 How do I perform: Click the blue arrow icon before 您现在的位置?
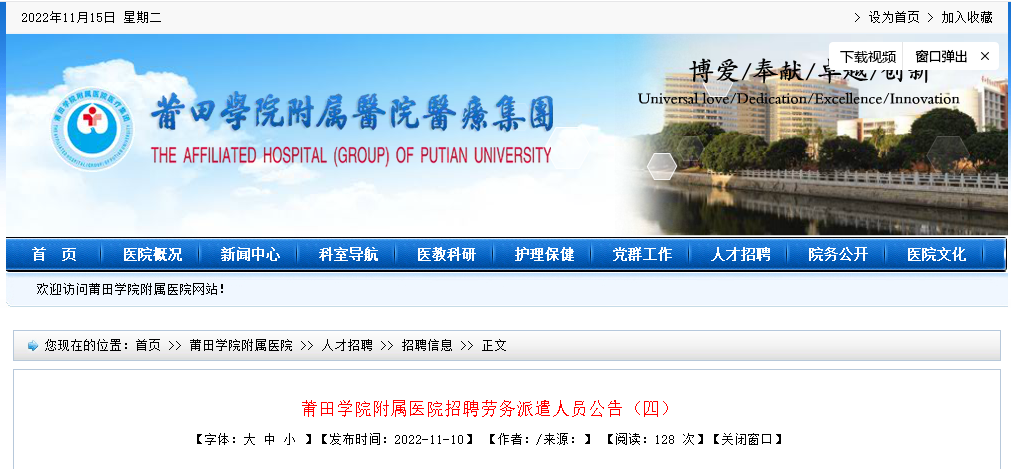point(33,346)
